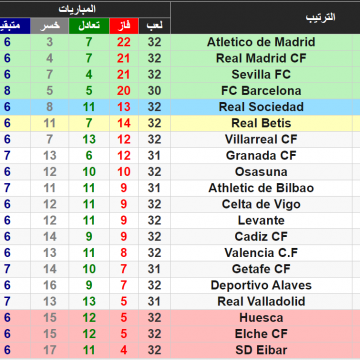Screen dimensions: 360x360
Task: Click the المباريات matches group header
Action: click(x=77, y=9)
